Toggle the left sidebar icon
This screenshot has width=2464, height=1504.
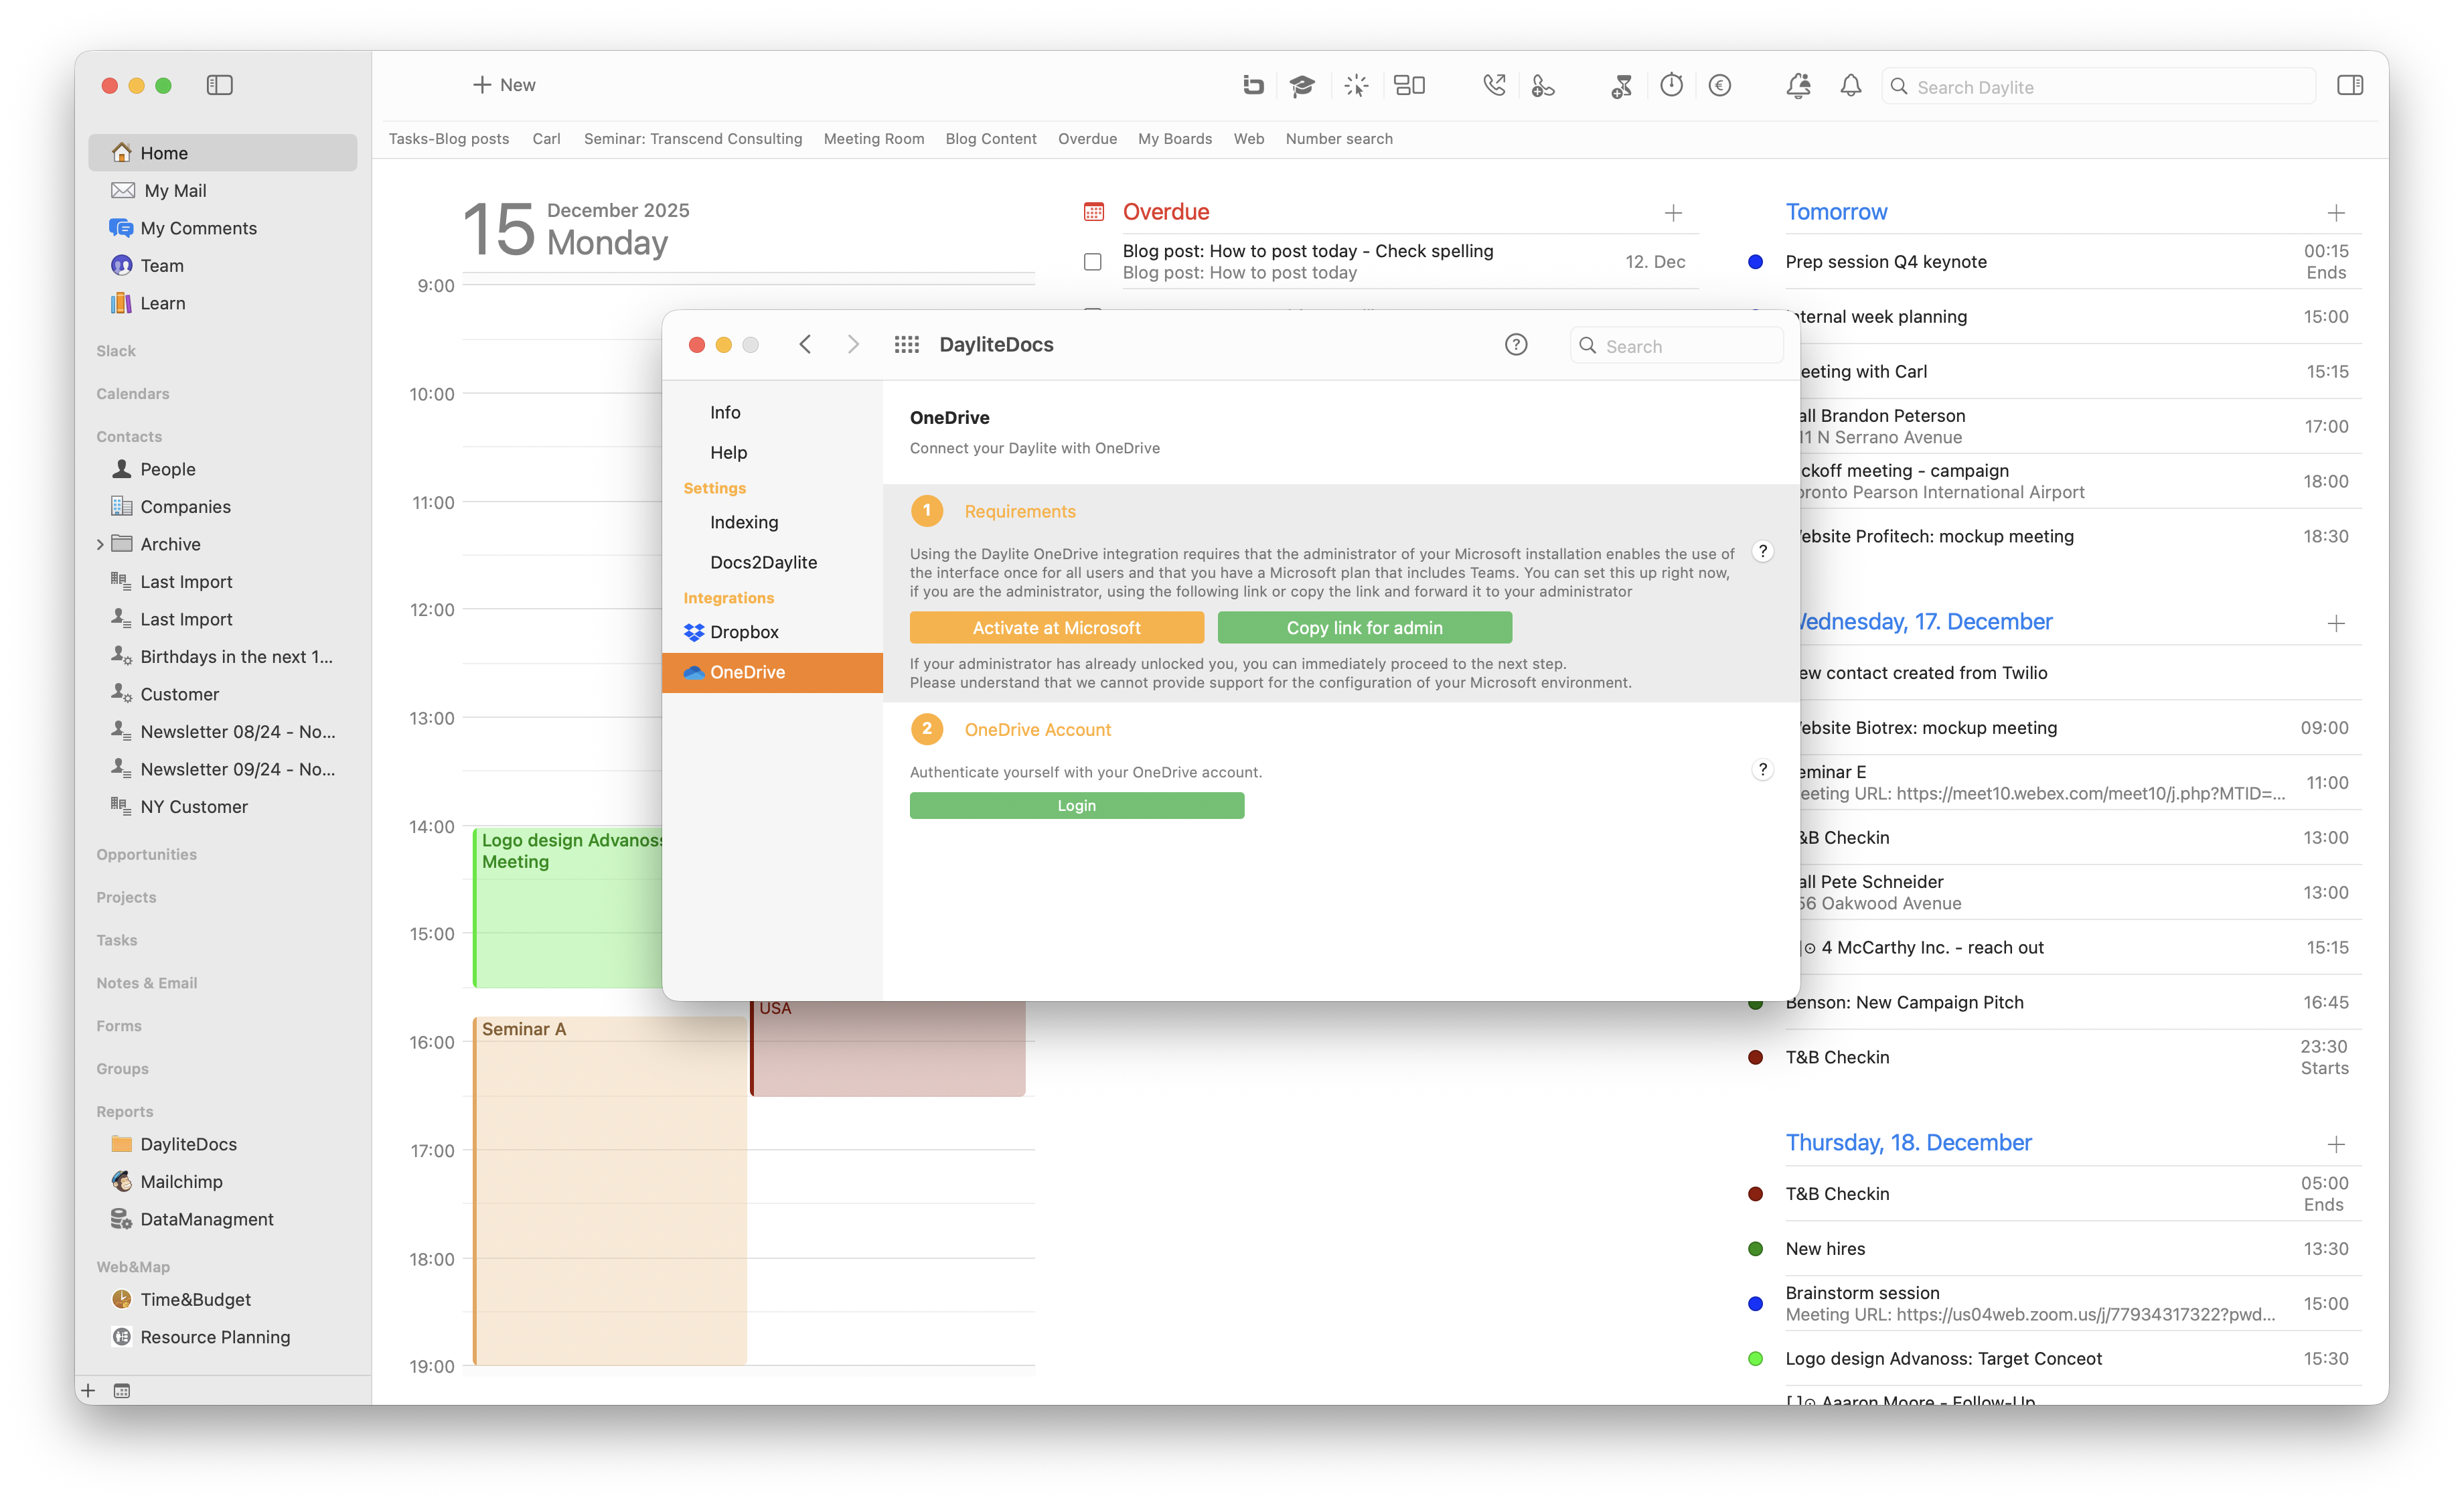click(x=219, y=85)
